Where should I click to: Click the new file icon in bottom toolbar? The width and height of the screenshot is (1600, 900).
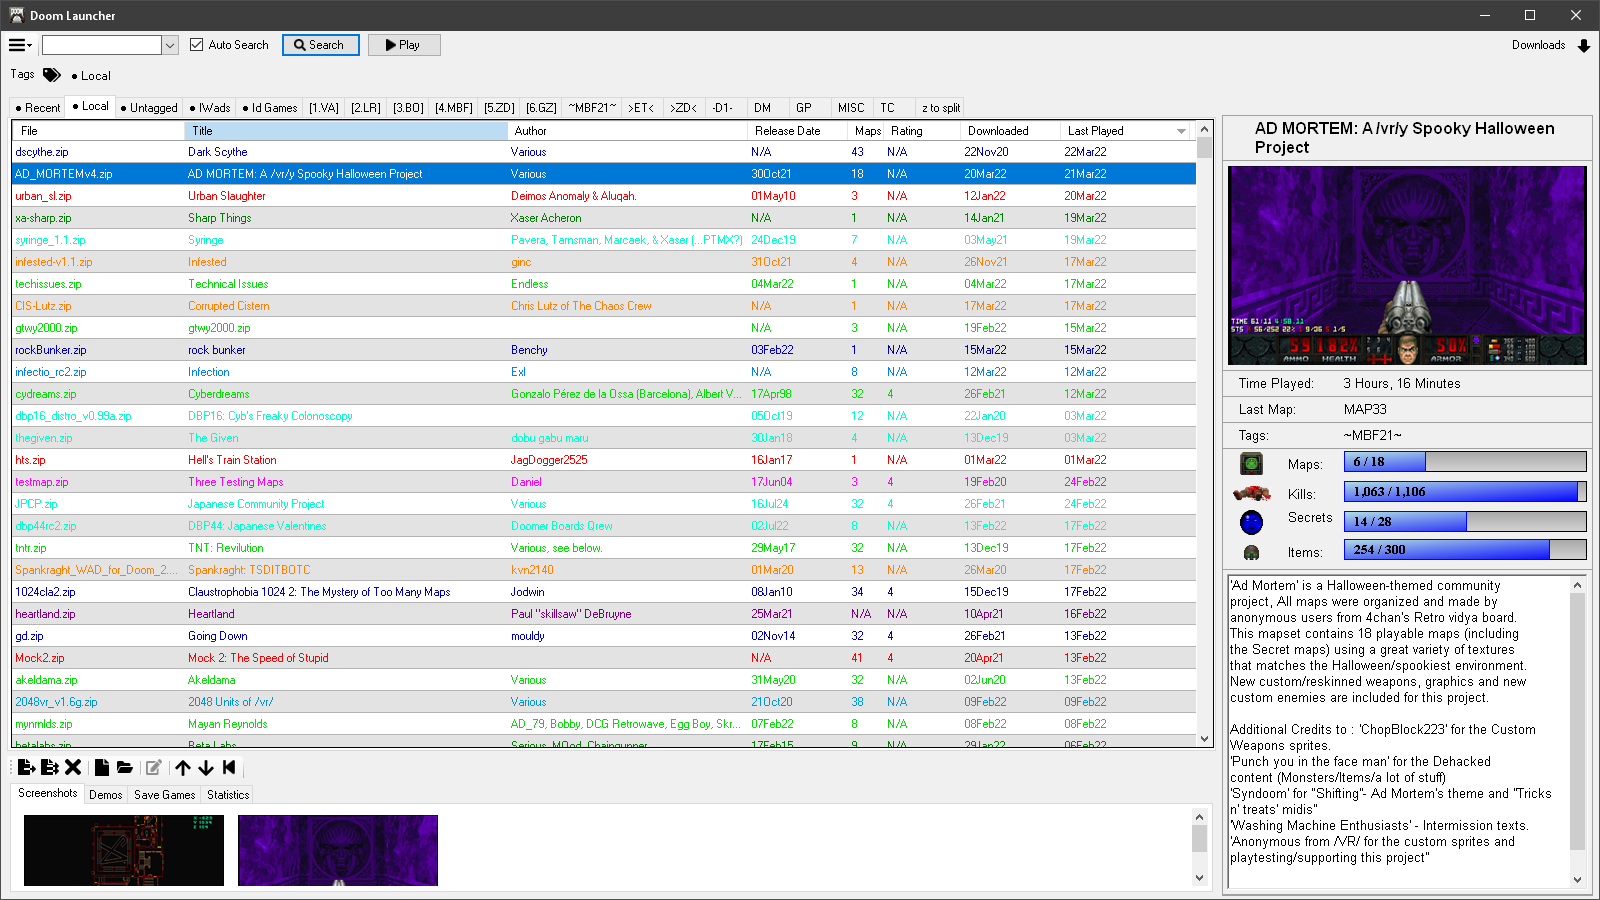[102, 767]
